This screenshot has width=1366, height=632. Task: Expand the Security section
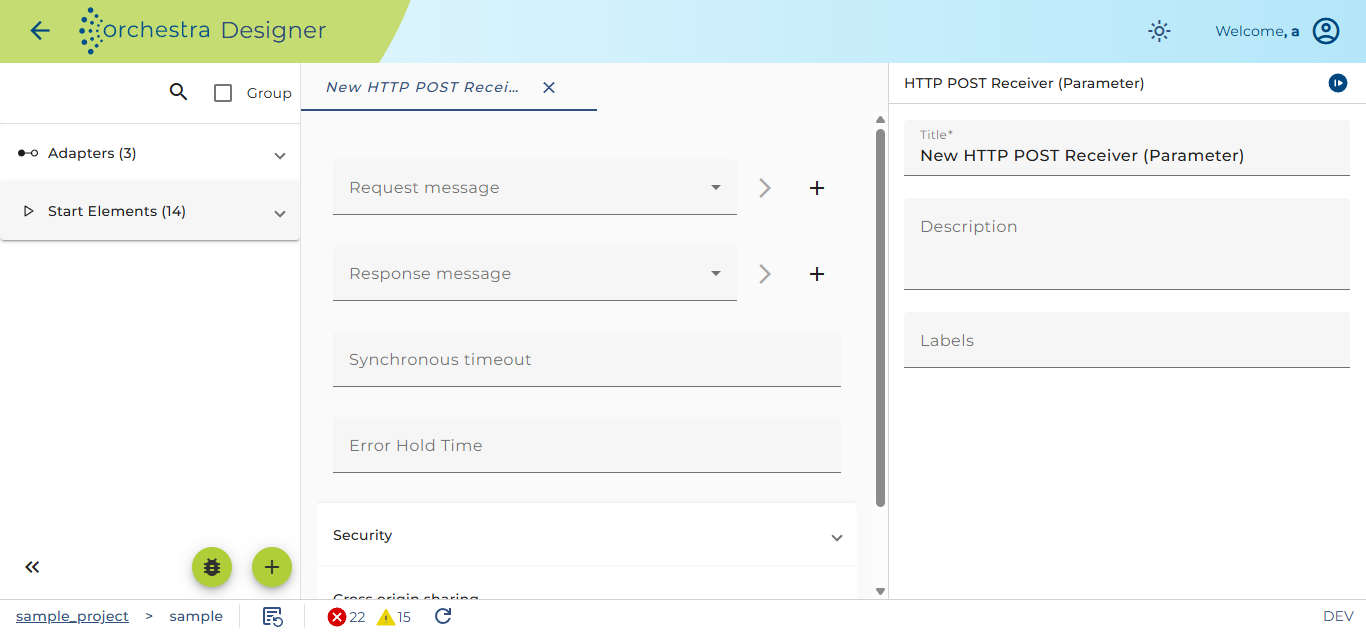[587, 536]
